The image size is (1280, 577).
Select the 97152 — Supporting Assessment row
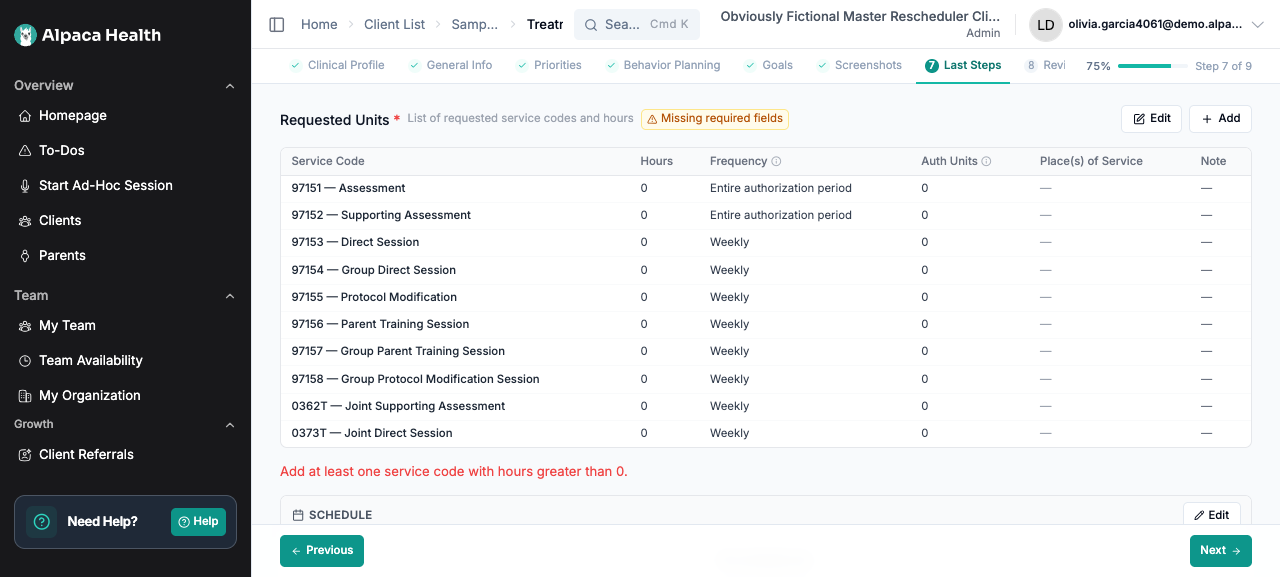[765, 216]
